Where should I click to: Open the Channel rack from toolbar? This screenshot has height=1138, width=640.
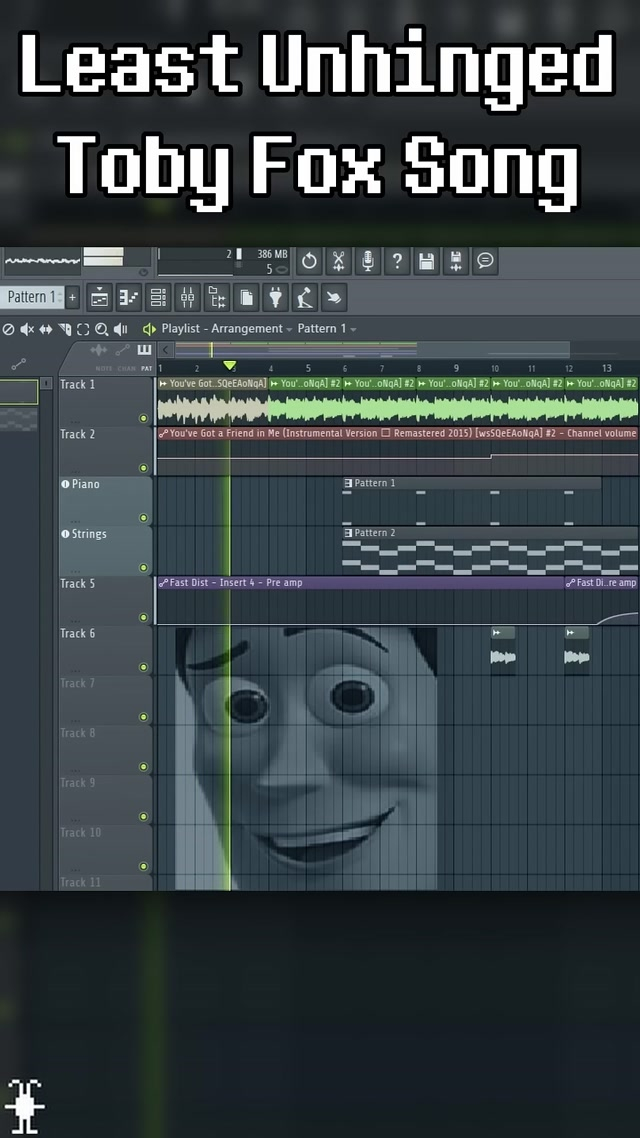[158, 297]
